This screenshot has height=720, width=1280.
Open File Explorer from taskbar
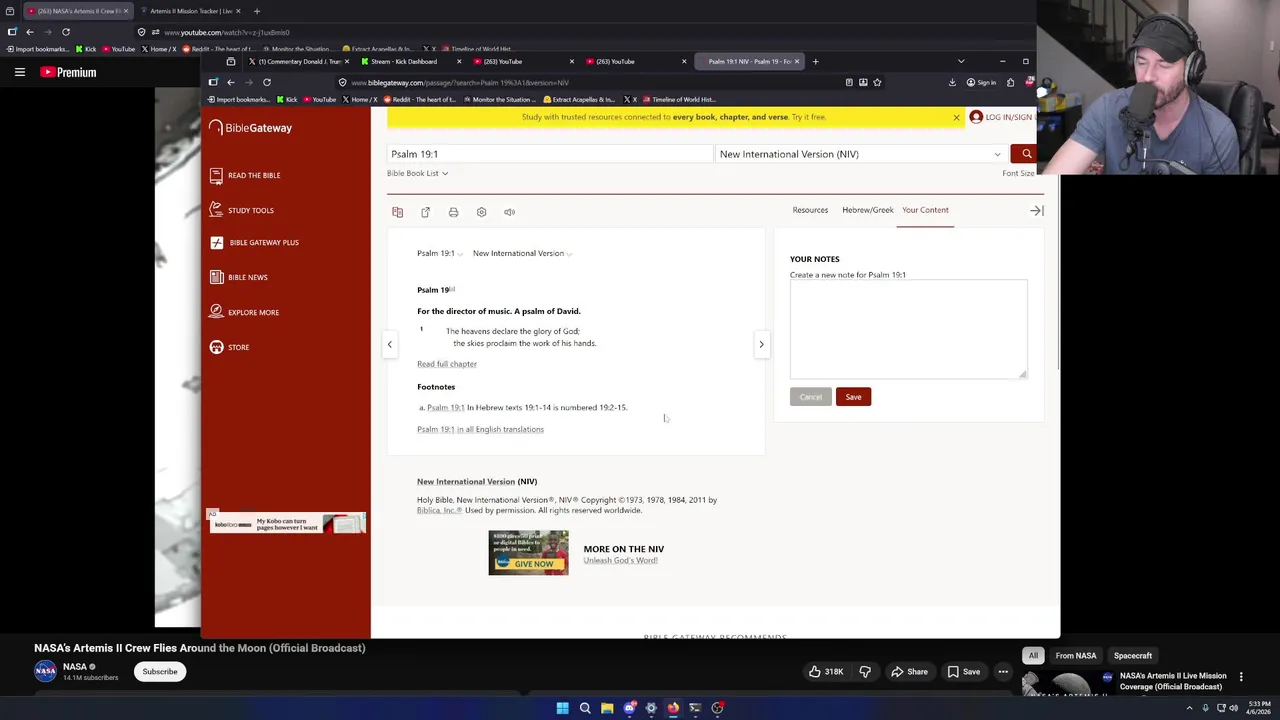607,708
